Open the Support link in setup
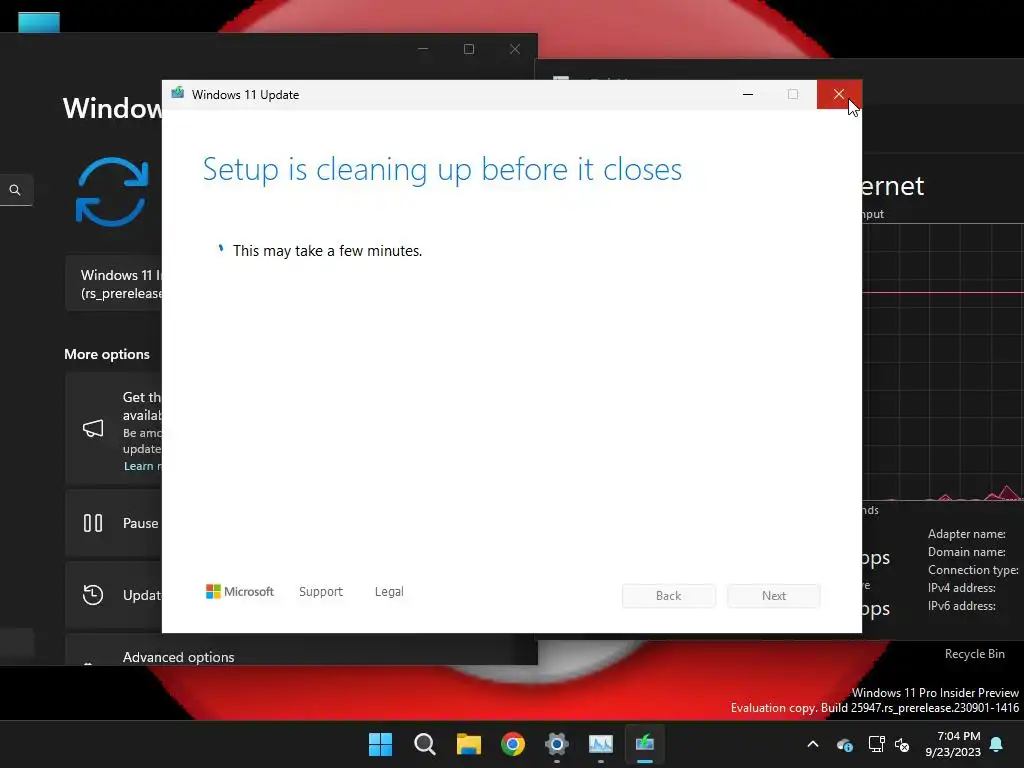The width and height of the screenshot is (1024, 768). click(321, 592)
